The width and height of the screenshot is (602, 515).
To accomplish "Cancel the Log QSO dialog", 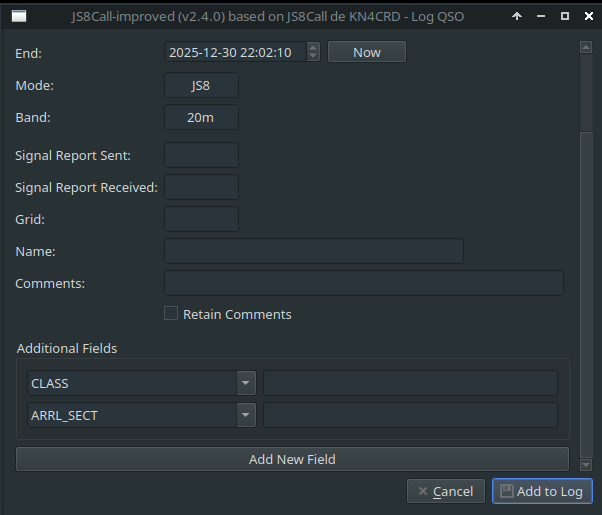I will (x=445, y=491).
